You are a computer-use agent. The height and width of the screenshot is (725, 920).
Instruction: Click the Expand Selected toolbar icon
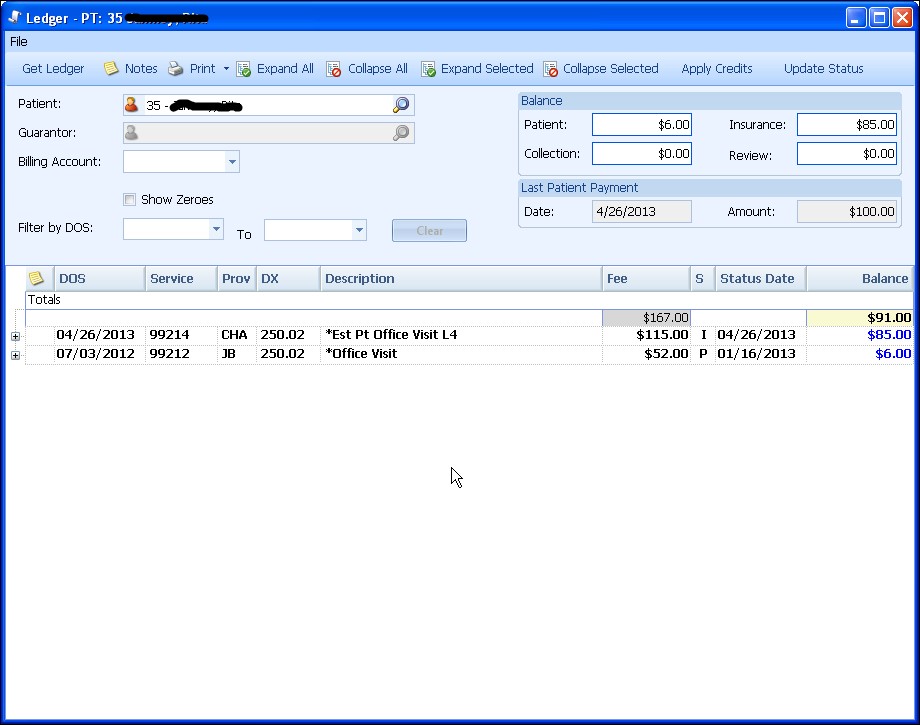429,68
